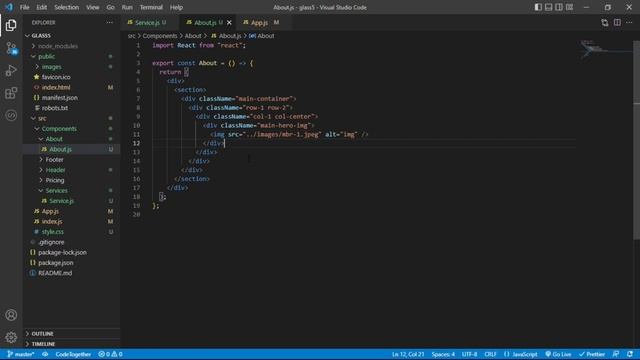The width and height of the screenshot is (640, 360).
Task: Open the Terminal menu
Action: point(151,7)
